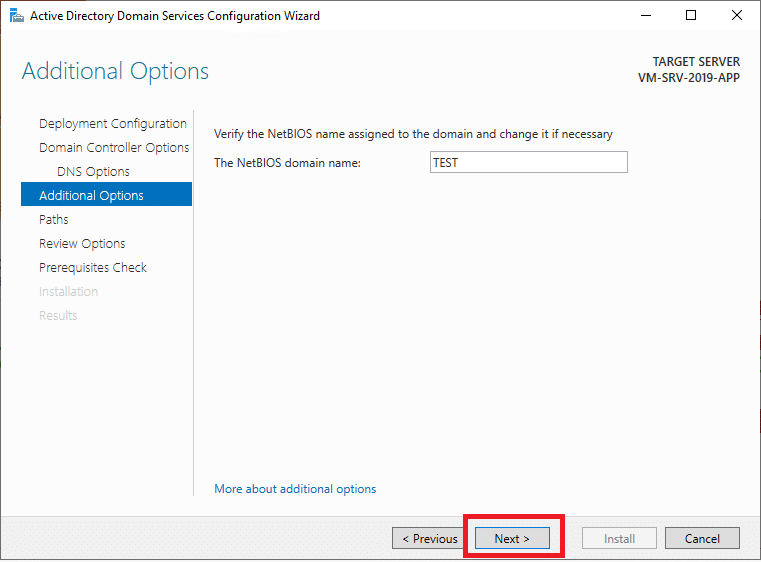Image resolution: width=761 pixels, height=562 pixels.
Task: Click the NetBIOS domain name text field
Action: (527, 162)
